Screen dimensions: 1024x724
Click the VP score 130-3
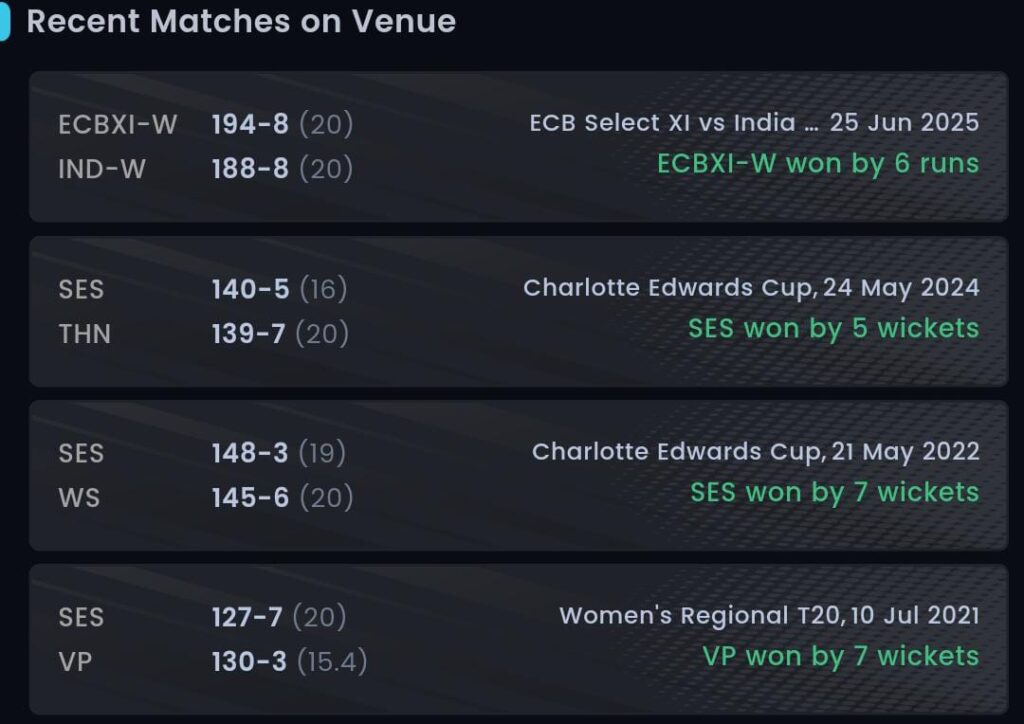249,662
